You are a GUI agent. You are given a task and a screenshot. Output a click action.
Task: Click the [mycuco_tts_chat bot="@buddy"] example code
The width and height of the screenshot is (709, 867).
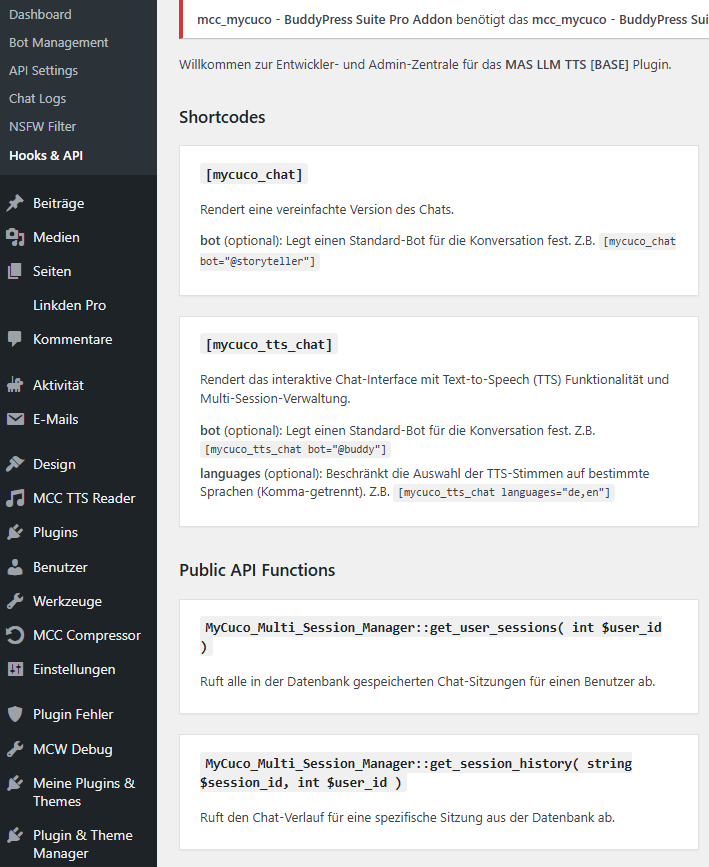[x=295, y=449]
